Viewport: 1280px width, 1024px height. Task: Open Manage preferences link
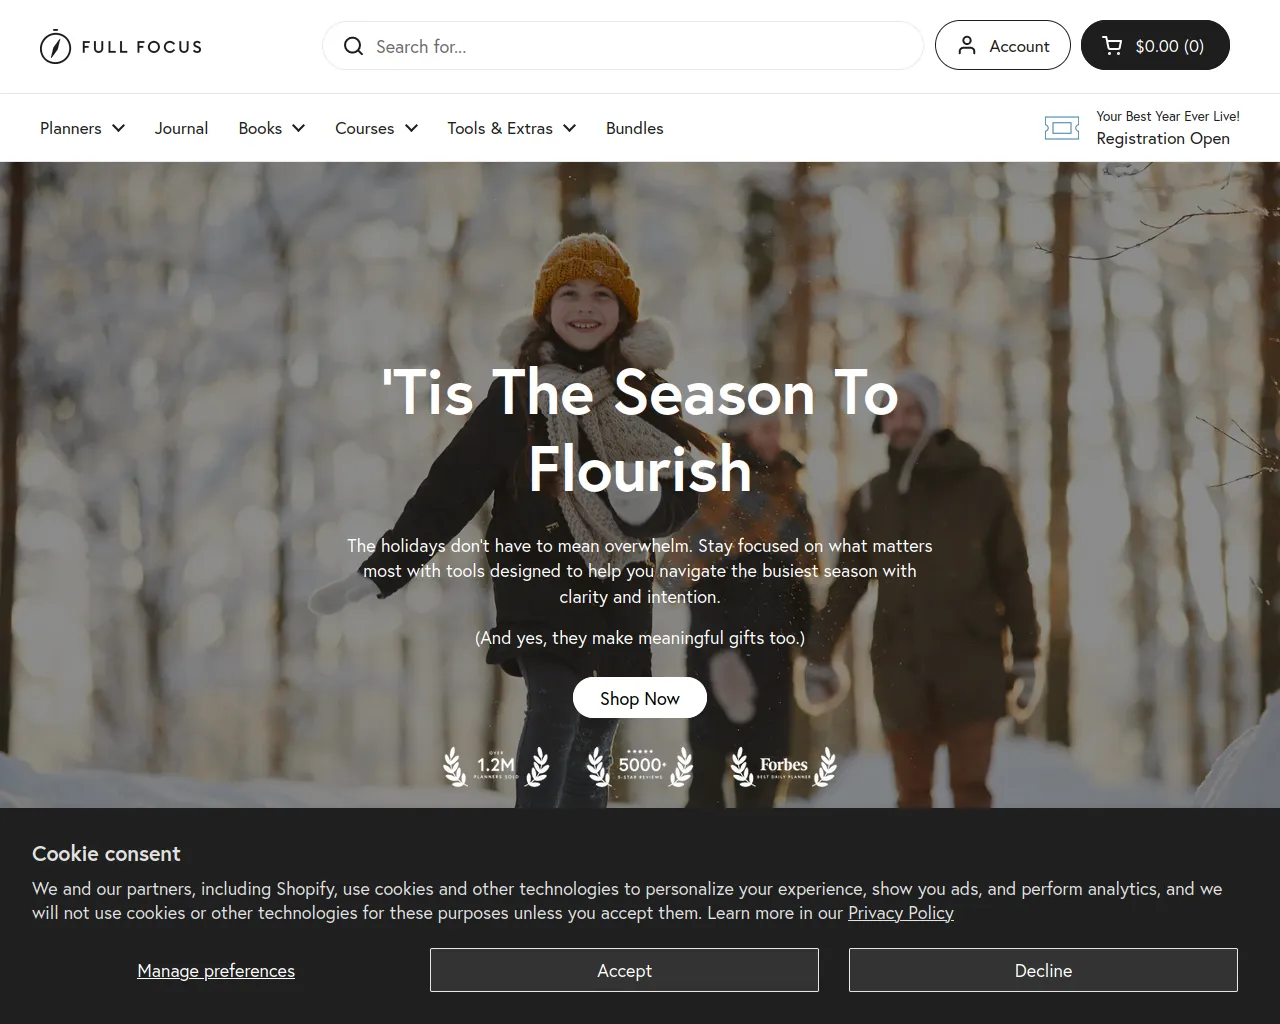216,971
